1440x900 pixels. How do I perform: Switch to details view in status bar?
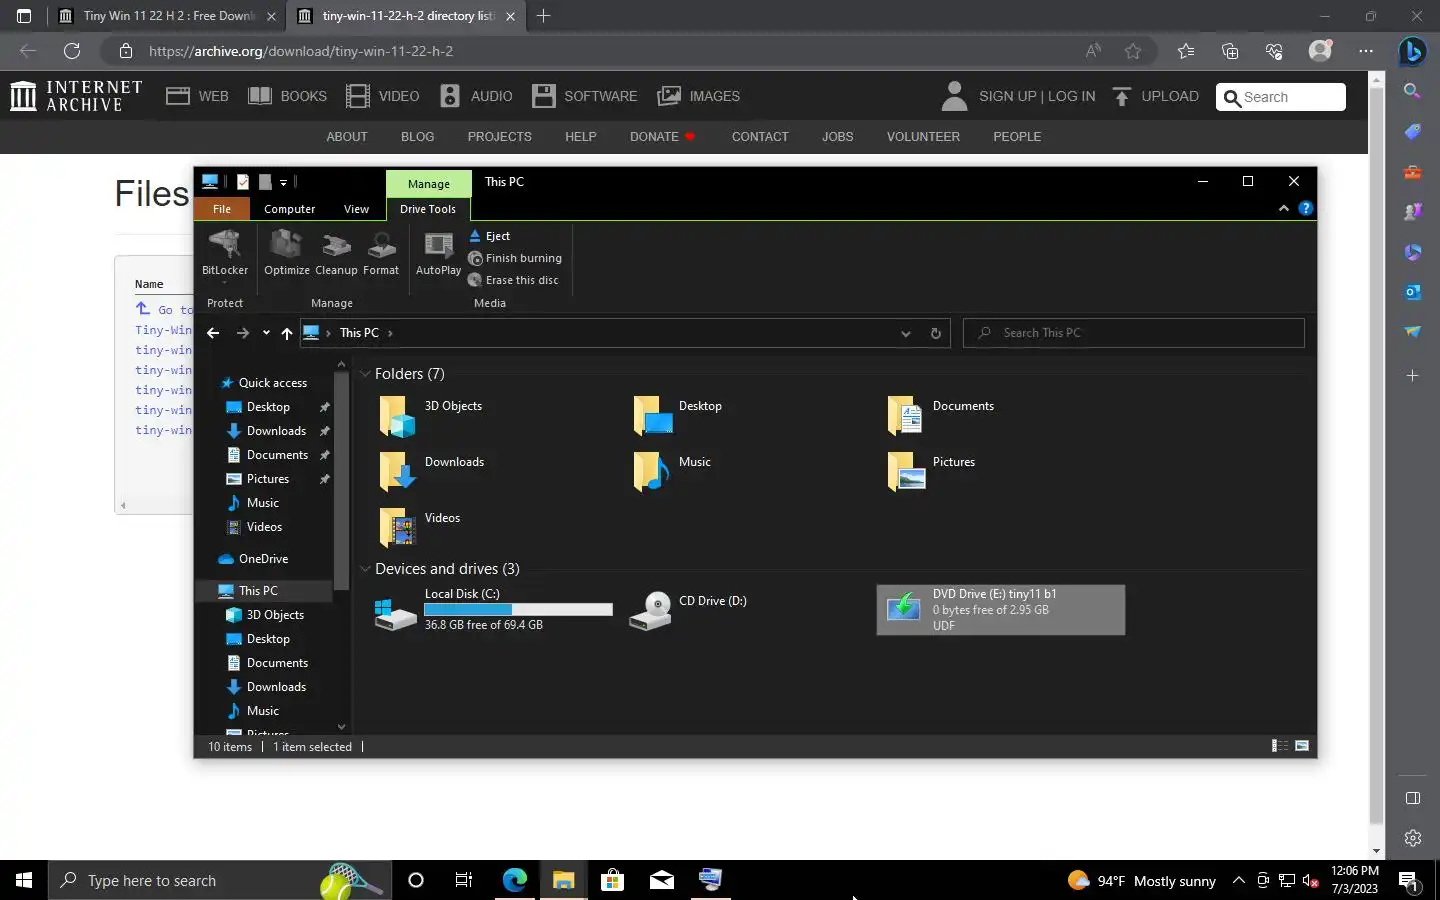(1279, 746)
